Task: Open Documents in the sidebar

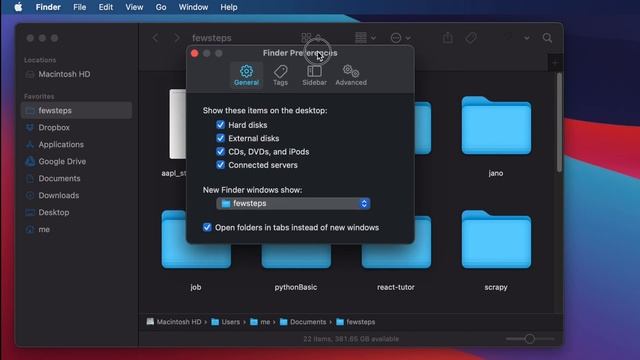Action: tap(76, 178)
